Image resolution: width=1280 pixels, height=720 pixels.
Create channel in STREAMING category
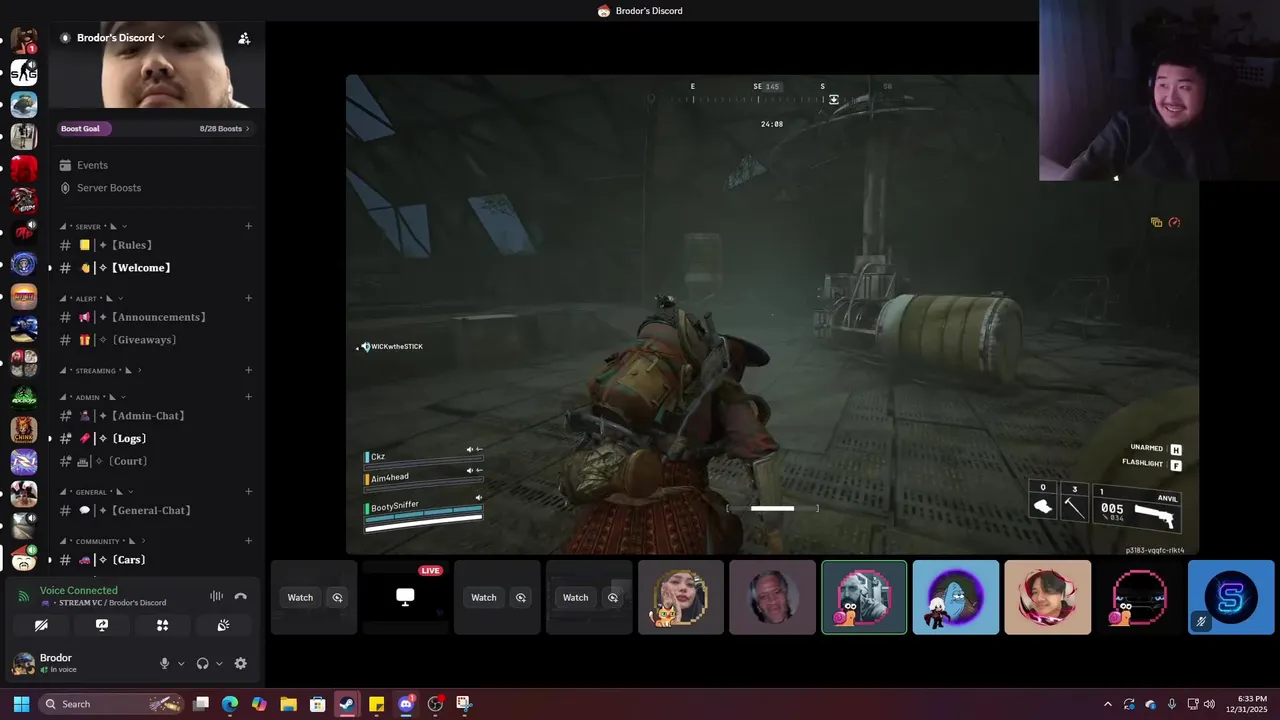coord(248,370)
